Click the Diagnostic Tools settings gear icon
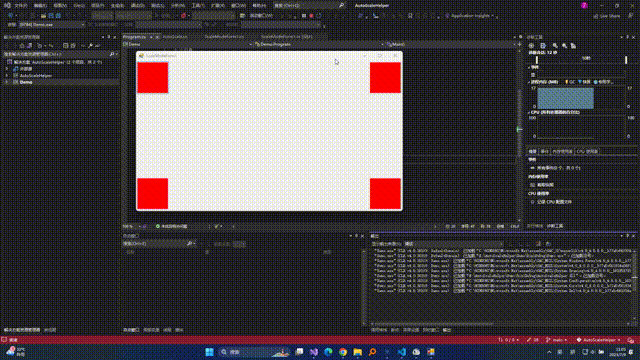Viewport: 640px width, 360px height. 531,46
